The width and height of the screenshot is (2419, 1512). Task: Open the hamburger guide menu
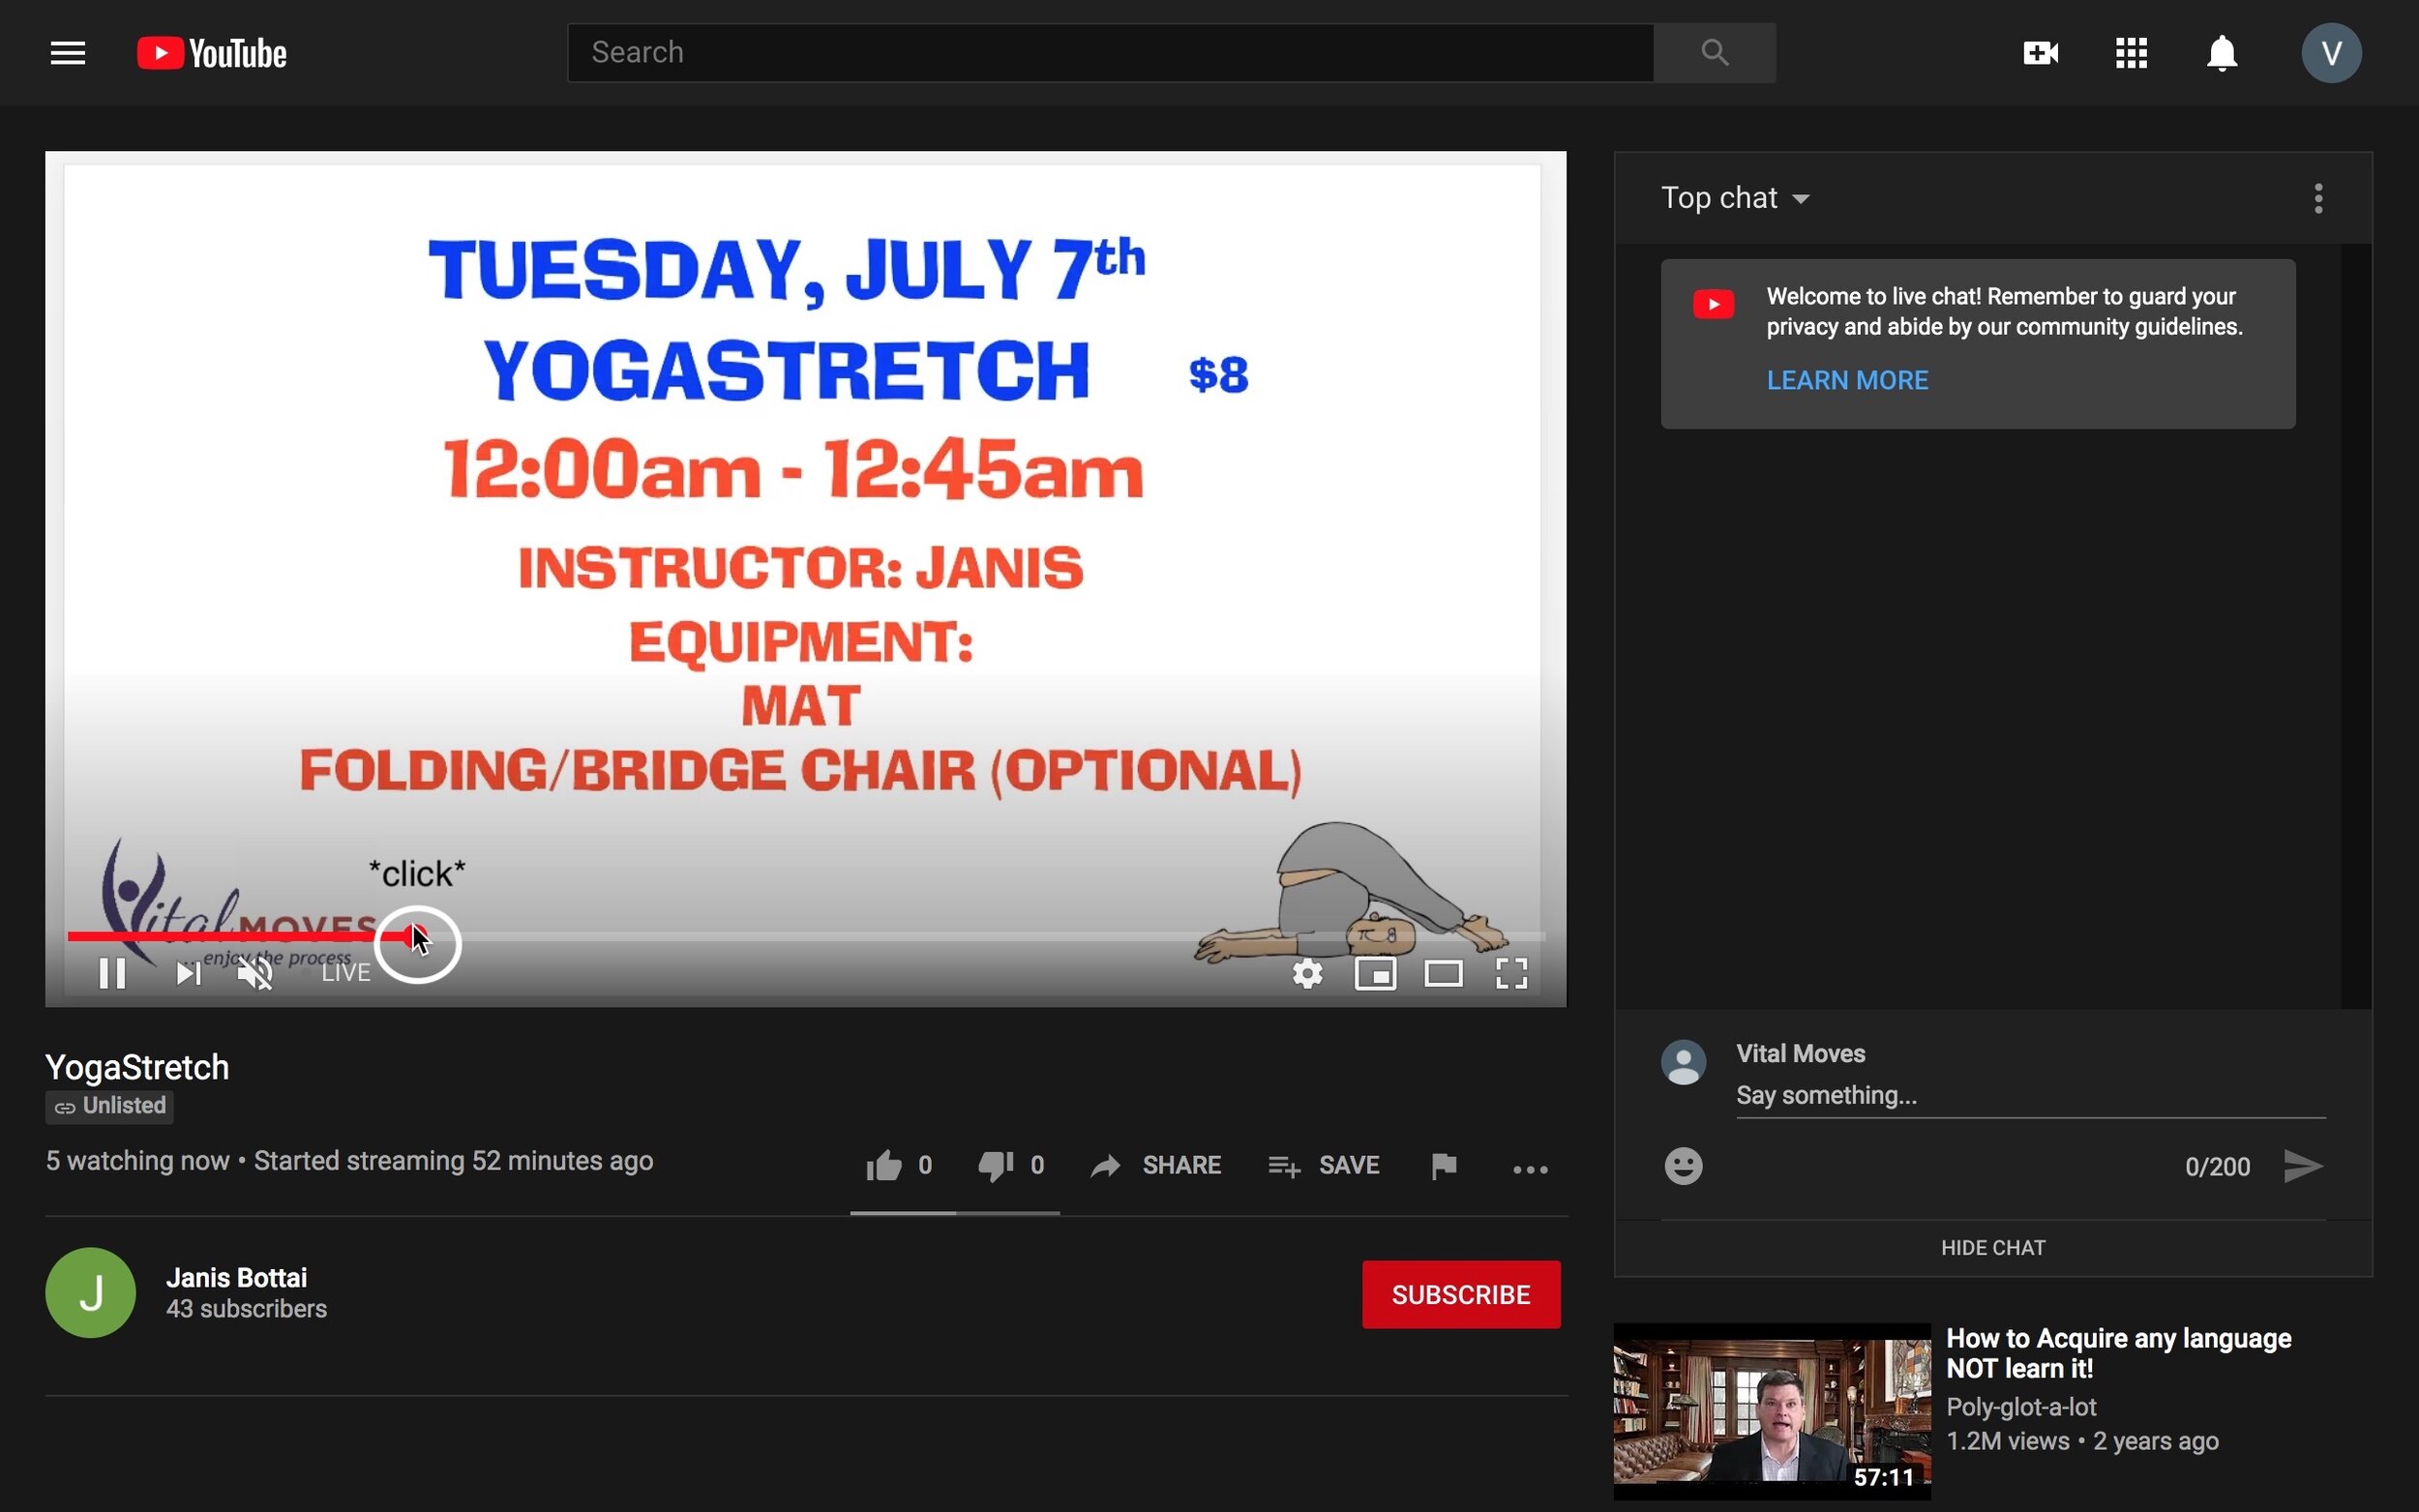coord(68,53)
